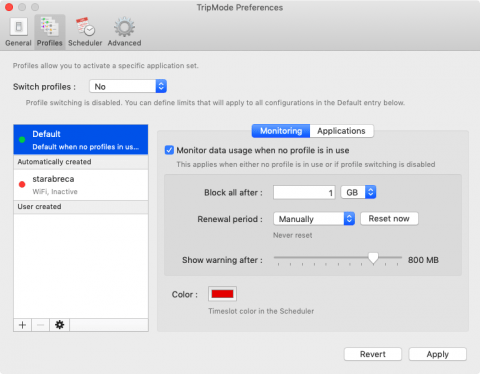Open the Switch profiles dropdown
This screenshot has width=480, height=374.
[128, 86]
